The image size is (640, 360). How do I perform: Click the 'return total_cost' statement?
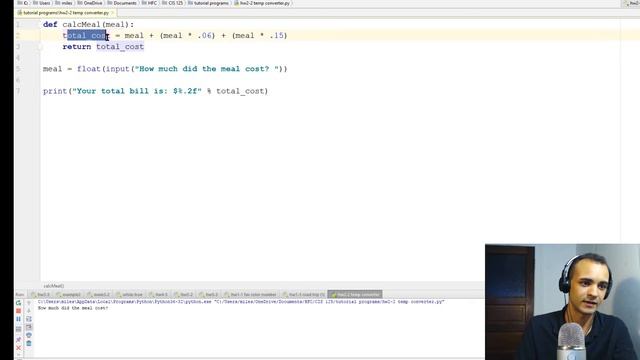(x=103, y=47)
